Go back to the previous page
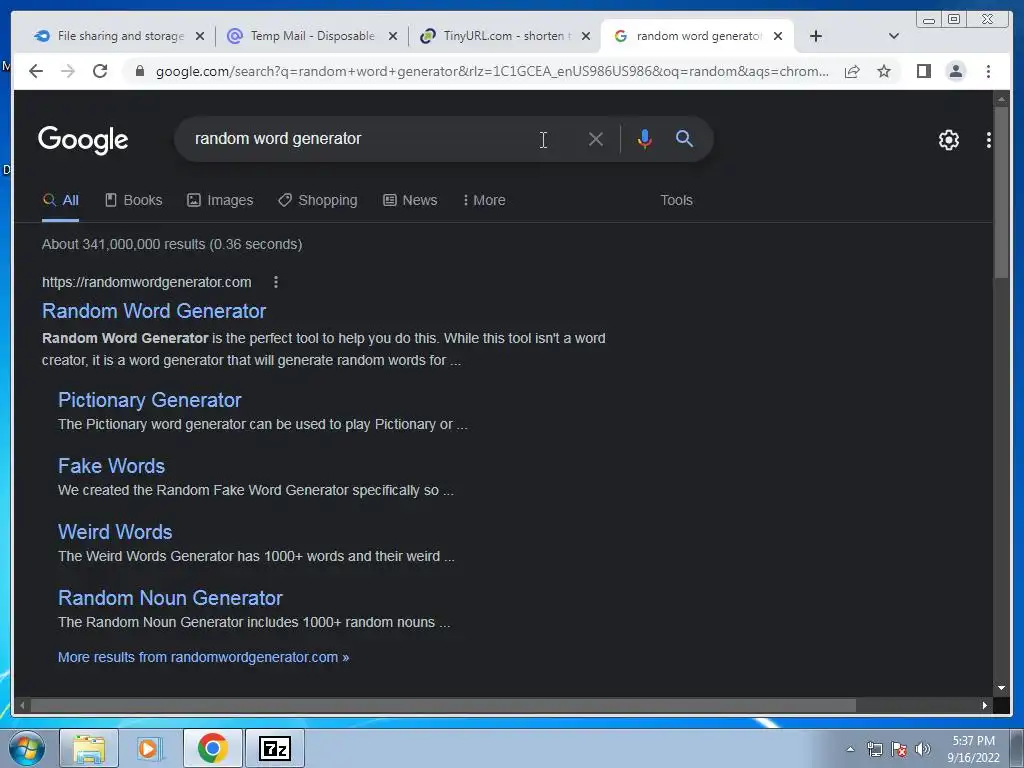This screenshot has width=1024, height=768. click(x=36, y=71)
